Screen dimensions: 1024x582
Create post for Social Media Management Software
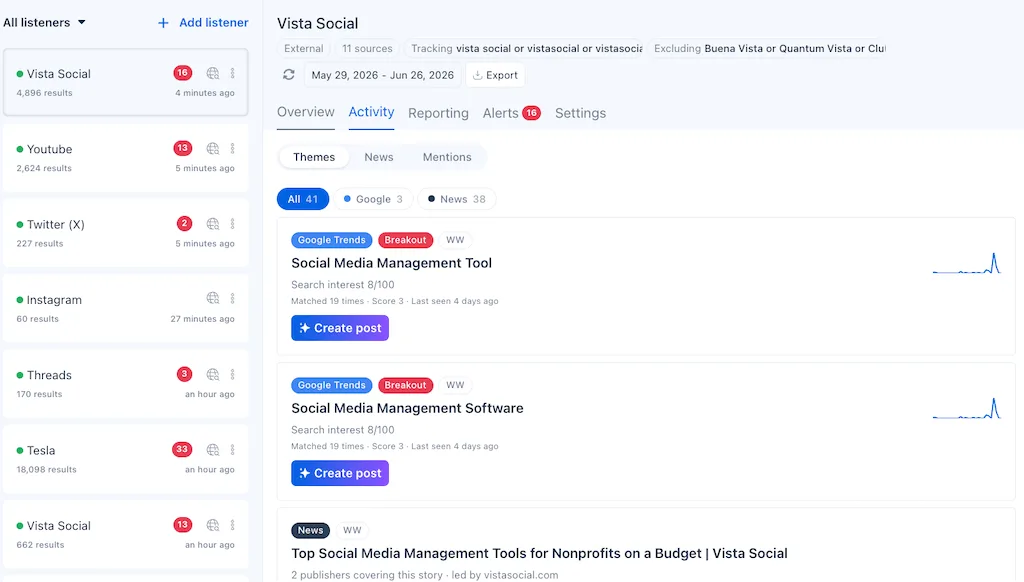[340, 473]
